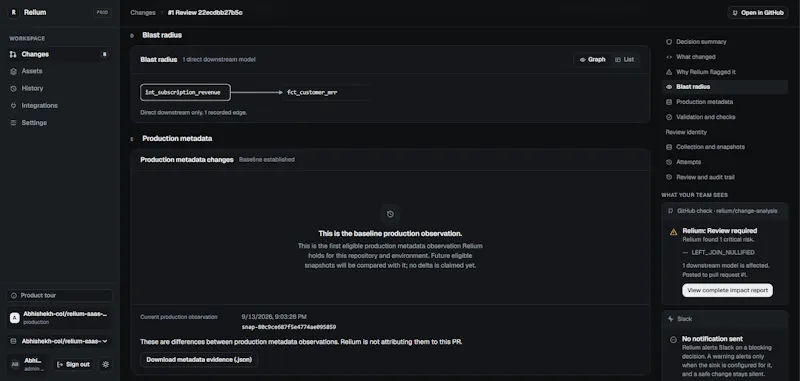800x381 pixels.
Task: Switch Blast radius view to List
Action: (624, 60)
